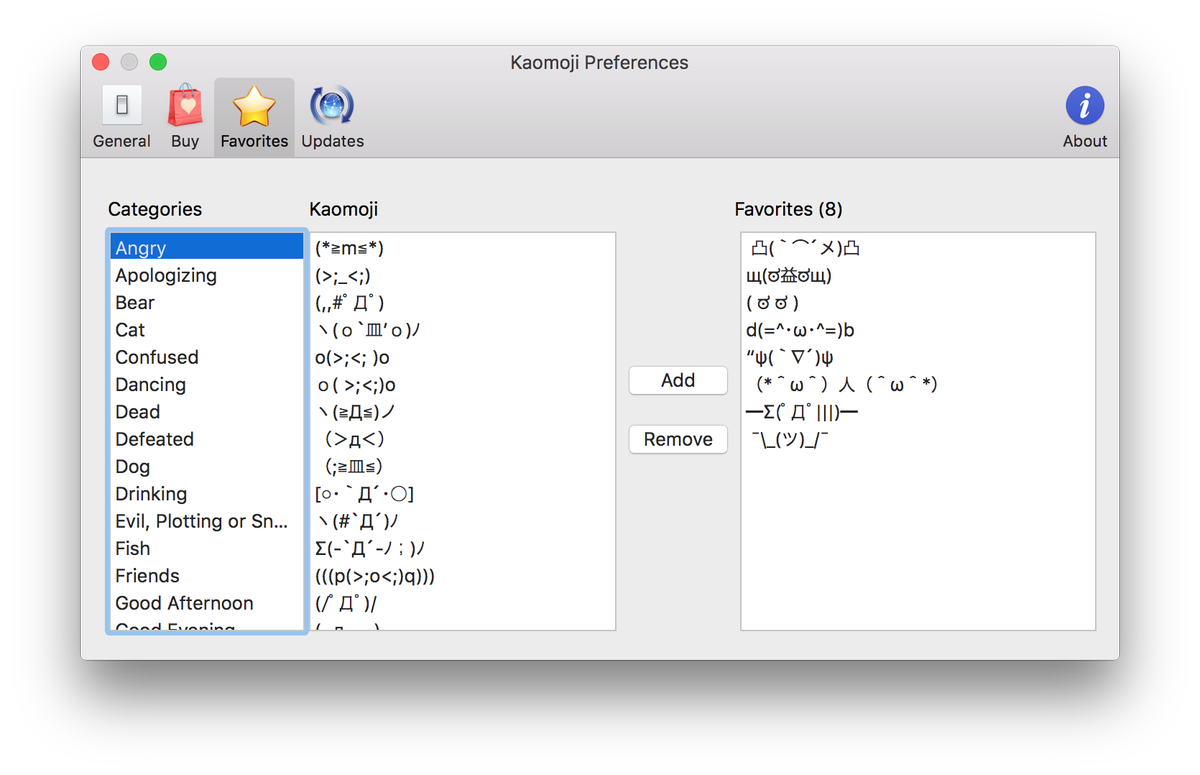
Task: Choose the Bear category
Action: (x=207, y=302)
